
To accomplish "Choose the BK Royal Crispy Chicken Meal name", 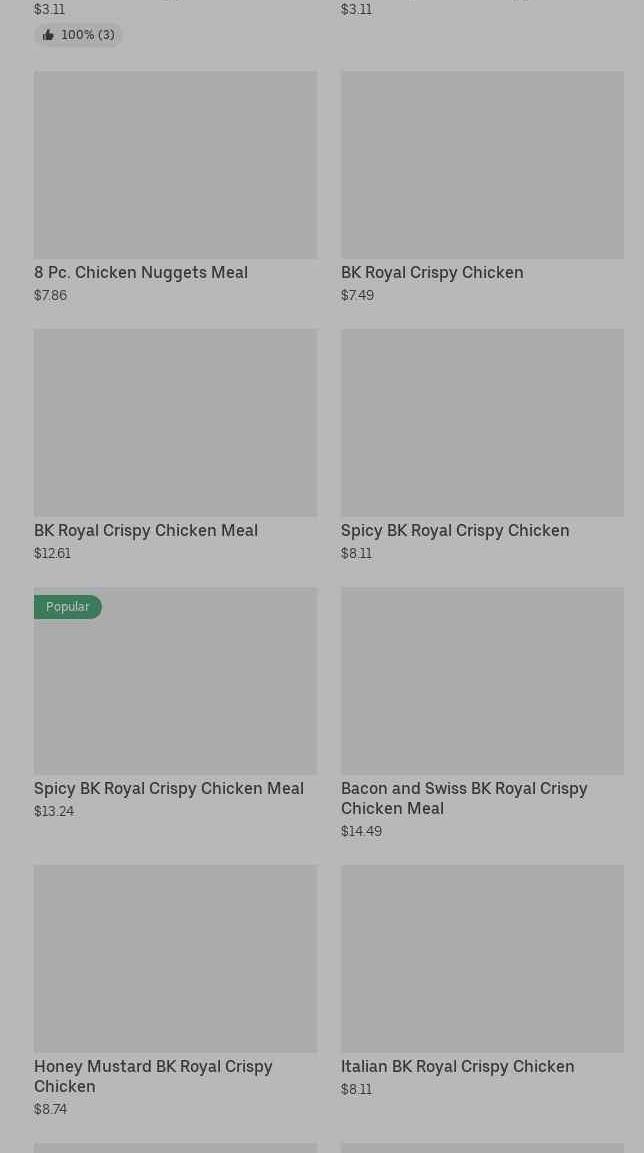I will 146,530.
